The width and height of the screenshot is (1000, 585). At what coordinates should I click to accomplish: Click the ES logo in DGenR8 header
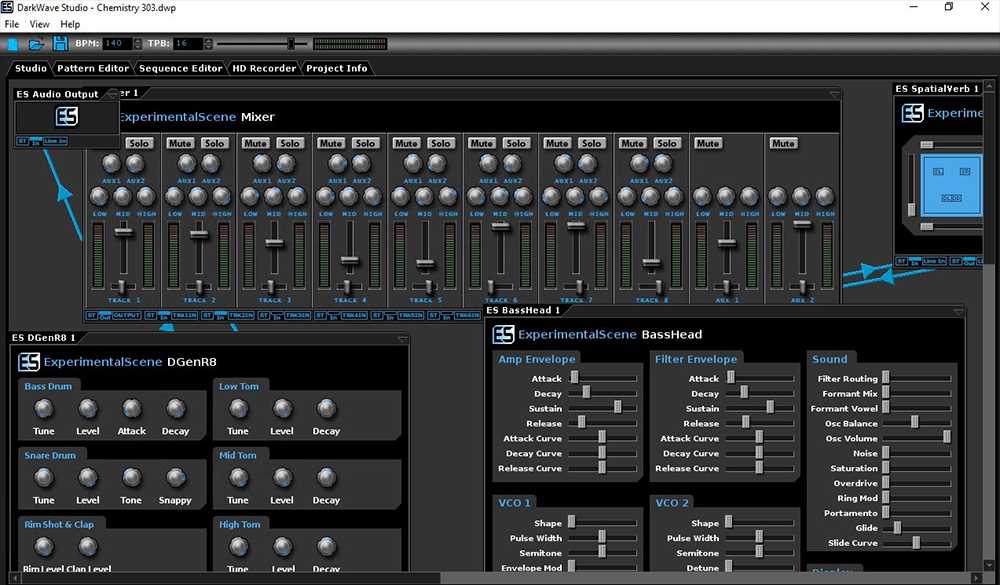28,361
